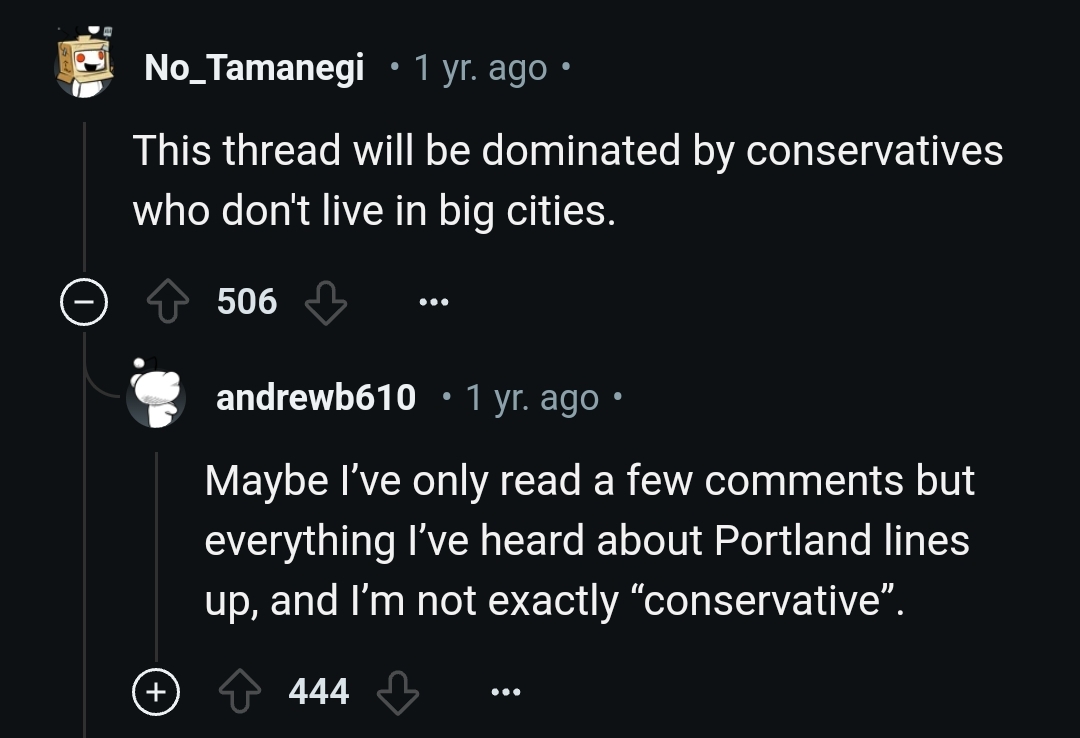
Task: Click the 506 vote score
Action: coord(247,302)
